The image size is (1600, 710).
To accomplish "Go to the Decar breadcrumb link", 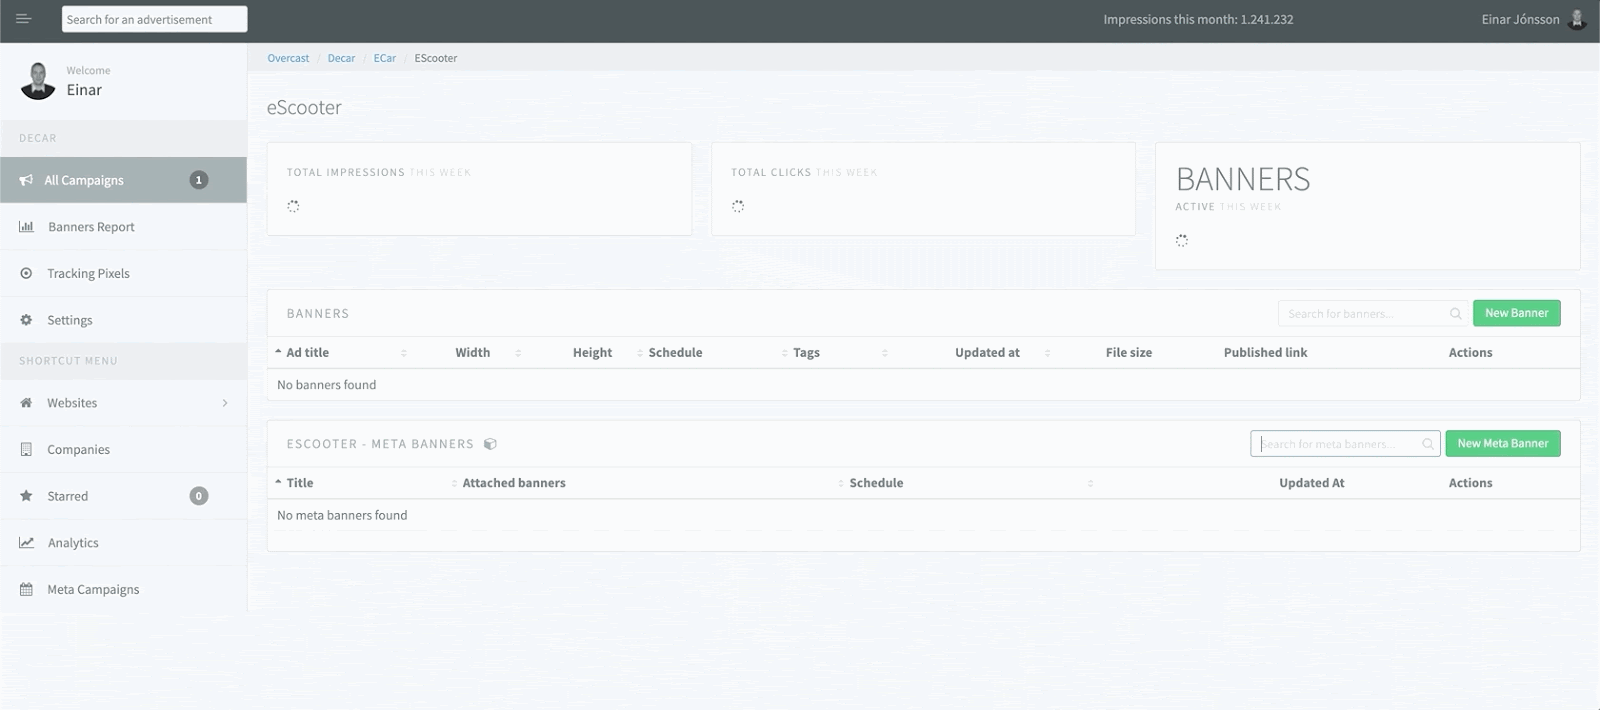I will pyautogui.click(x=341, y=58).
